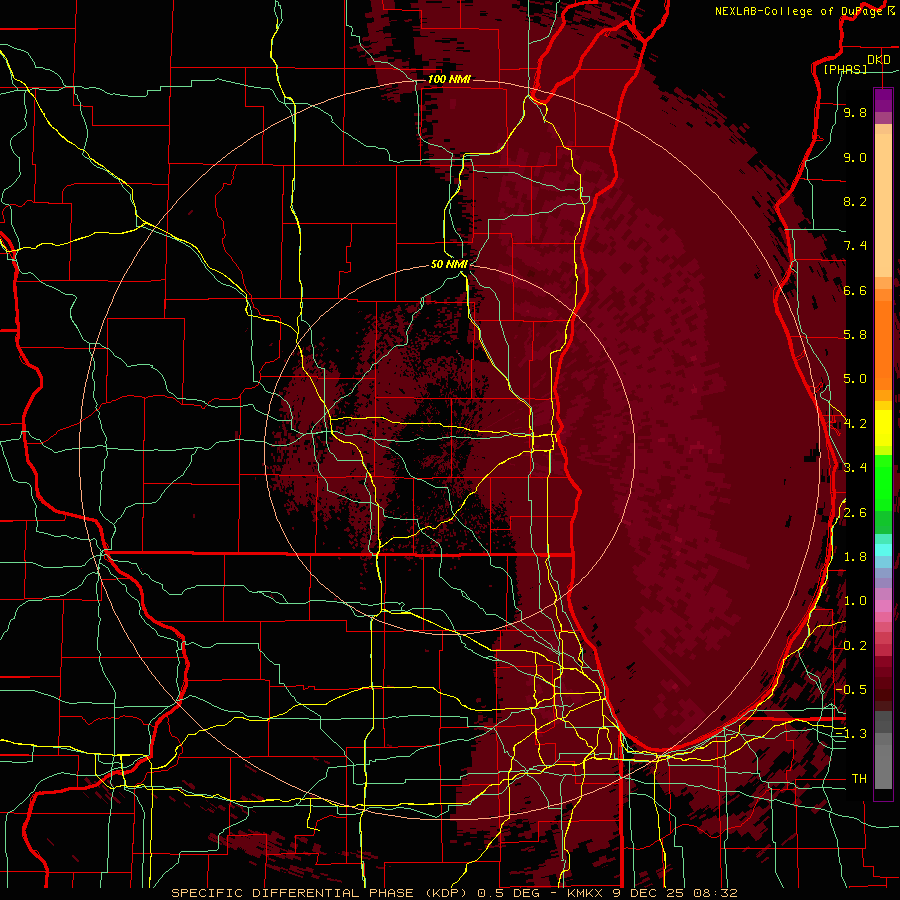
Task: Click the 100 NMI range ring label
Action: pos(449,79)
